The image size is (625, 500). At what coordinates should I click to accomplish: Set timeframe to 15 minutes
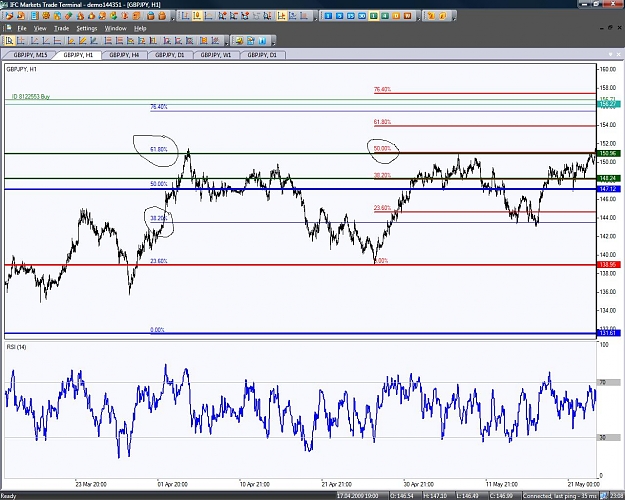click(350, 16)
